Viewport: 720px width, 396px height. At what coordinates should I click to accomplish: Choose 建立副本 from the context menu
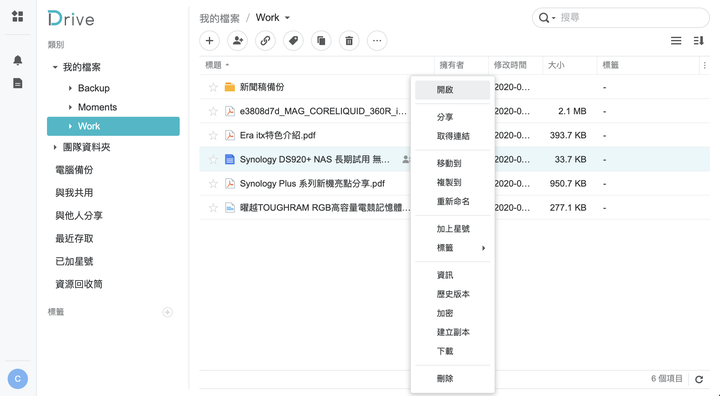[x=452, y=332]
